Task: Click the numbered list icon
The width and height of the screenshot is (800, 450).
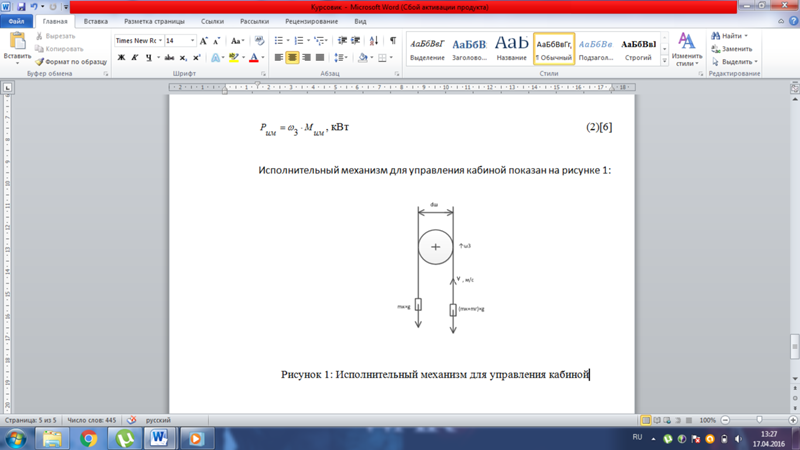Action: click(299, 41)
